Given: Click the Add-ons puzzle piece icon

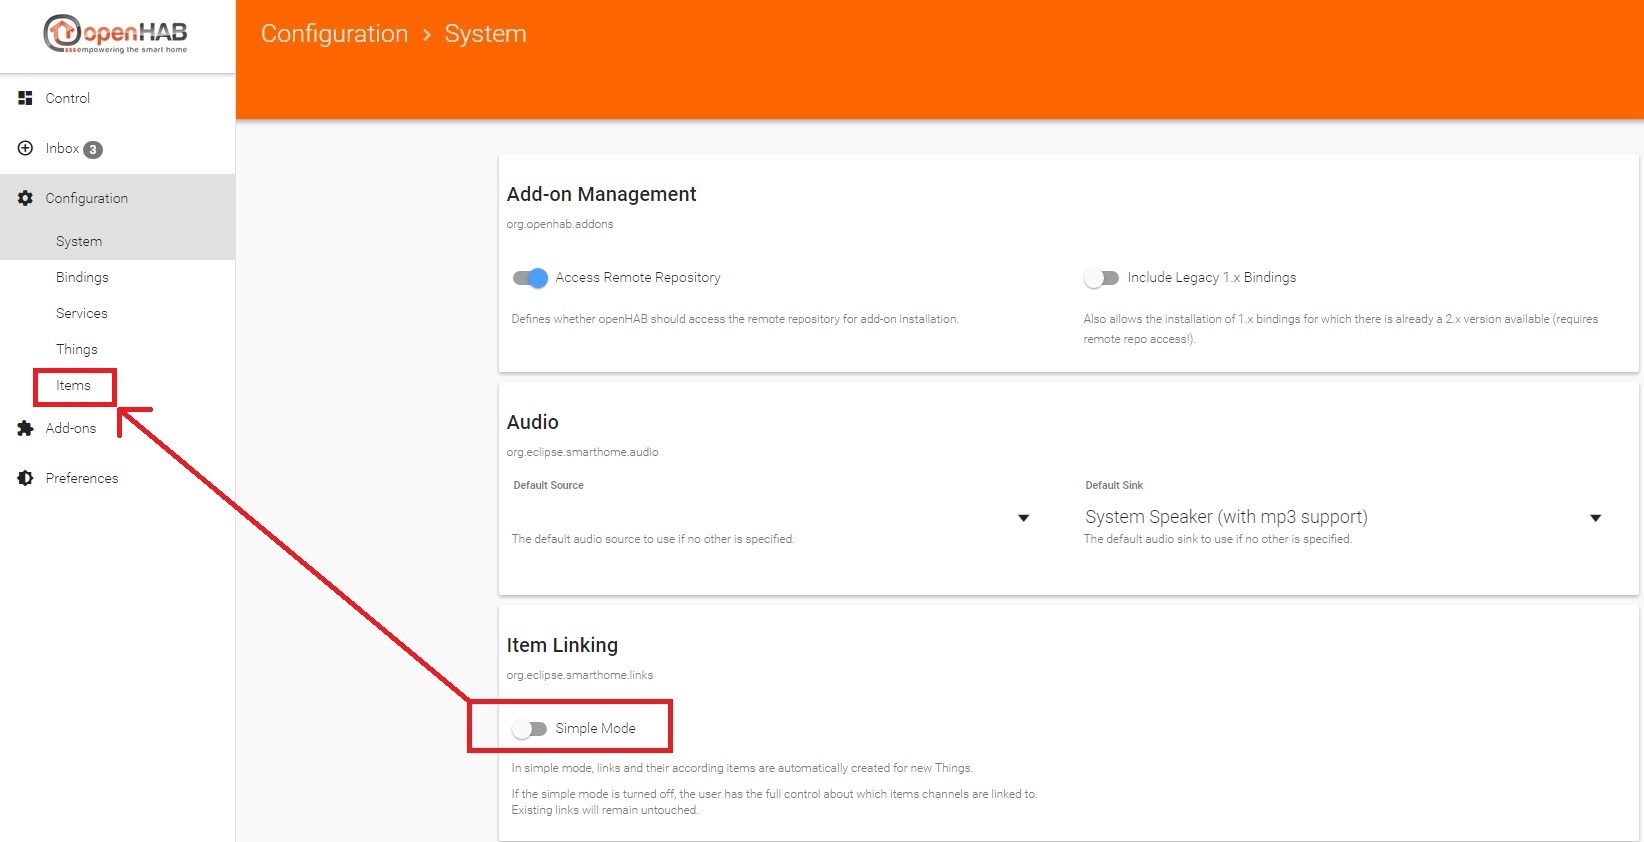Looking at the screenshot, I should pyautogui.click(x=25, y=428).
